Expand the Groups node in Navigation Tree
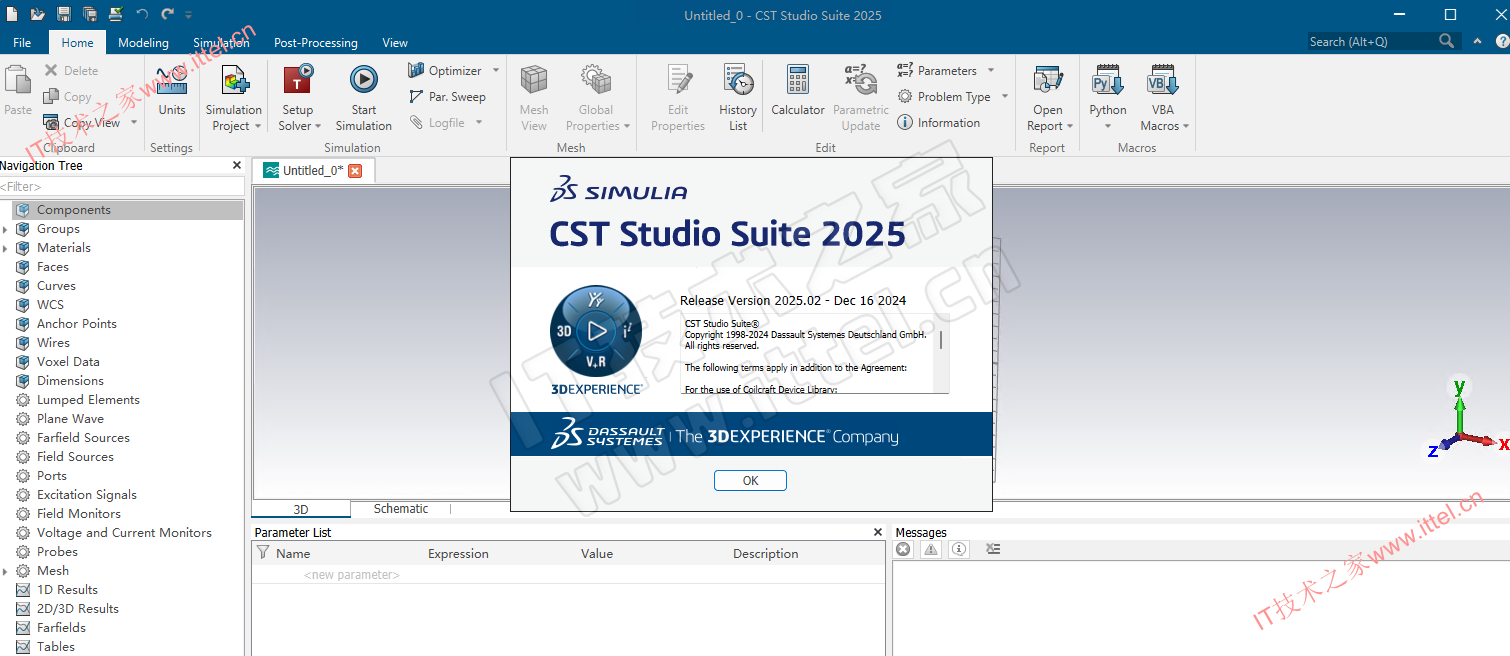 tap(6, 229)
